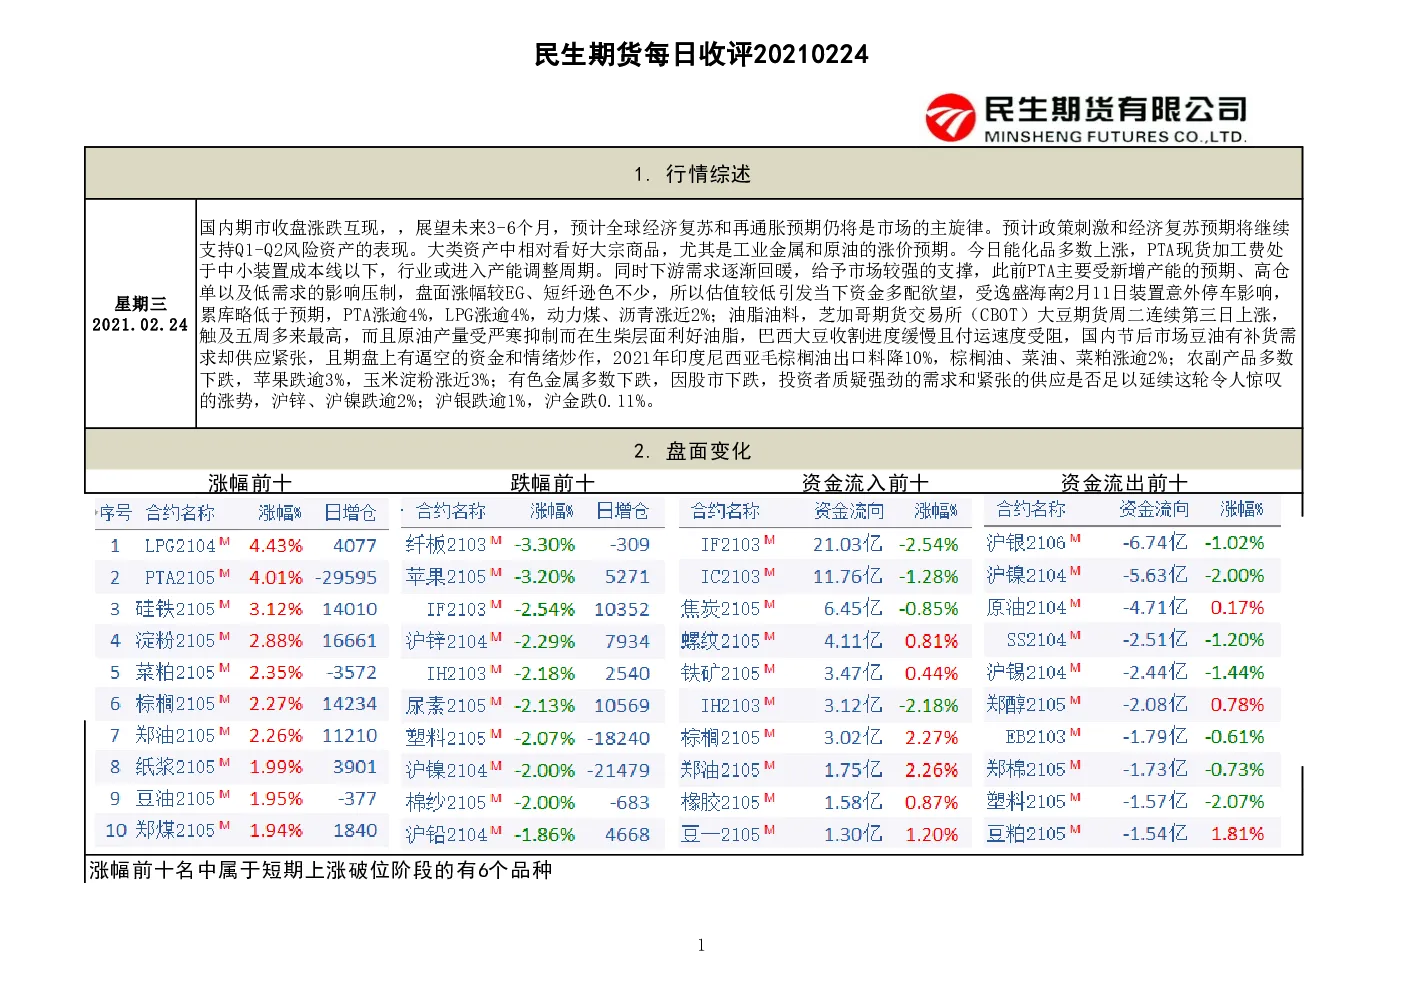Click the 沪铅2104 contract cell
This screenshot has height=991, width=1403.
(x=454, y=834)
